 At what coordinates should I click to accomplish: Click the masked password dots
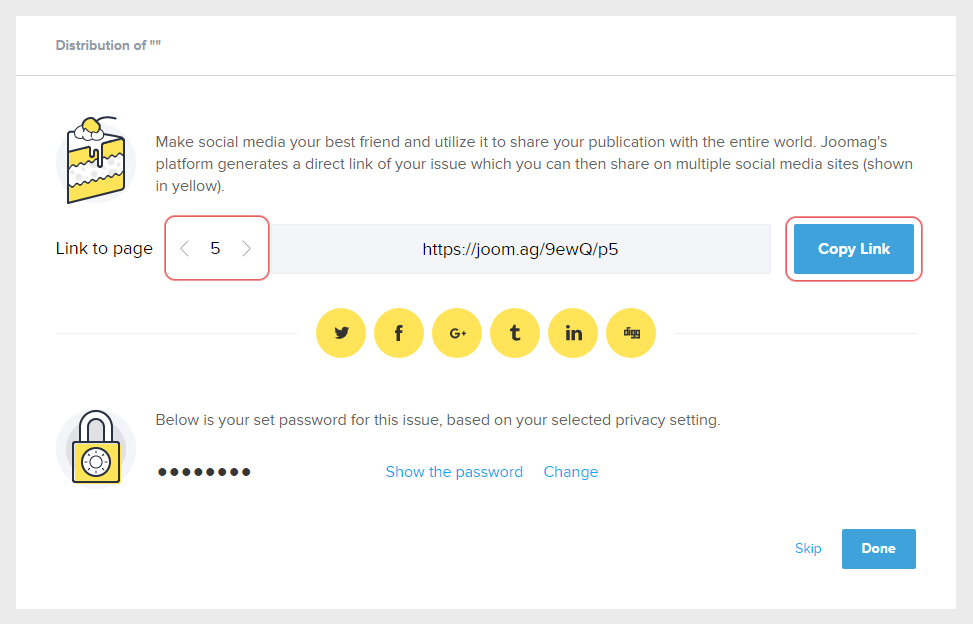point(204,472)
